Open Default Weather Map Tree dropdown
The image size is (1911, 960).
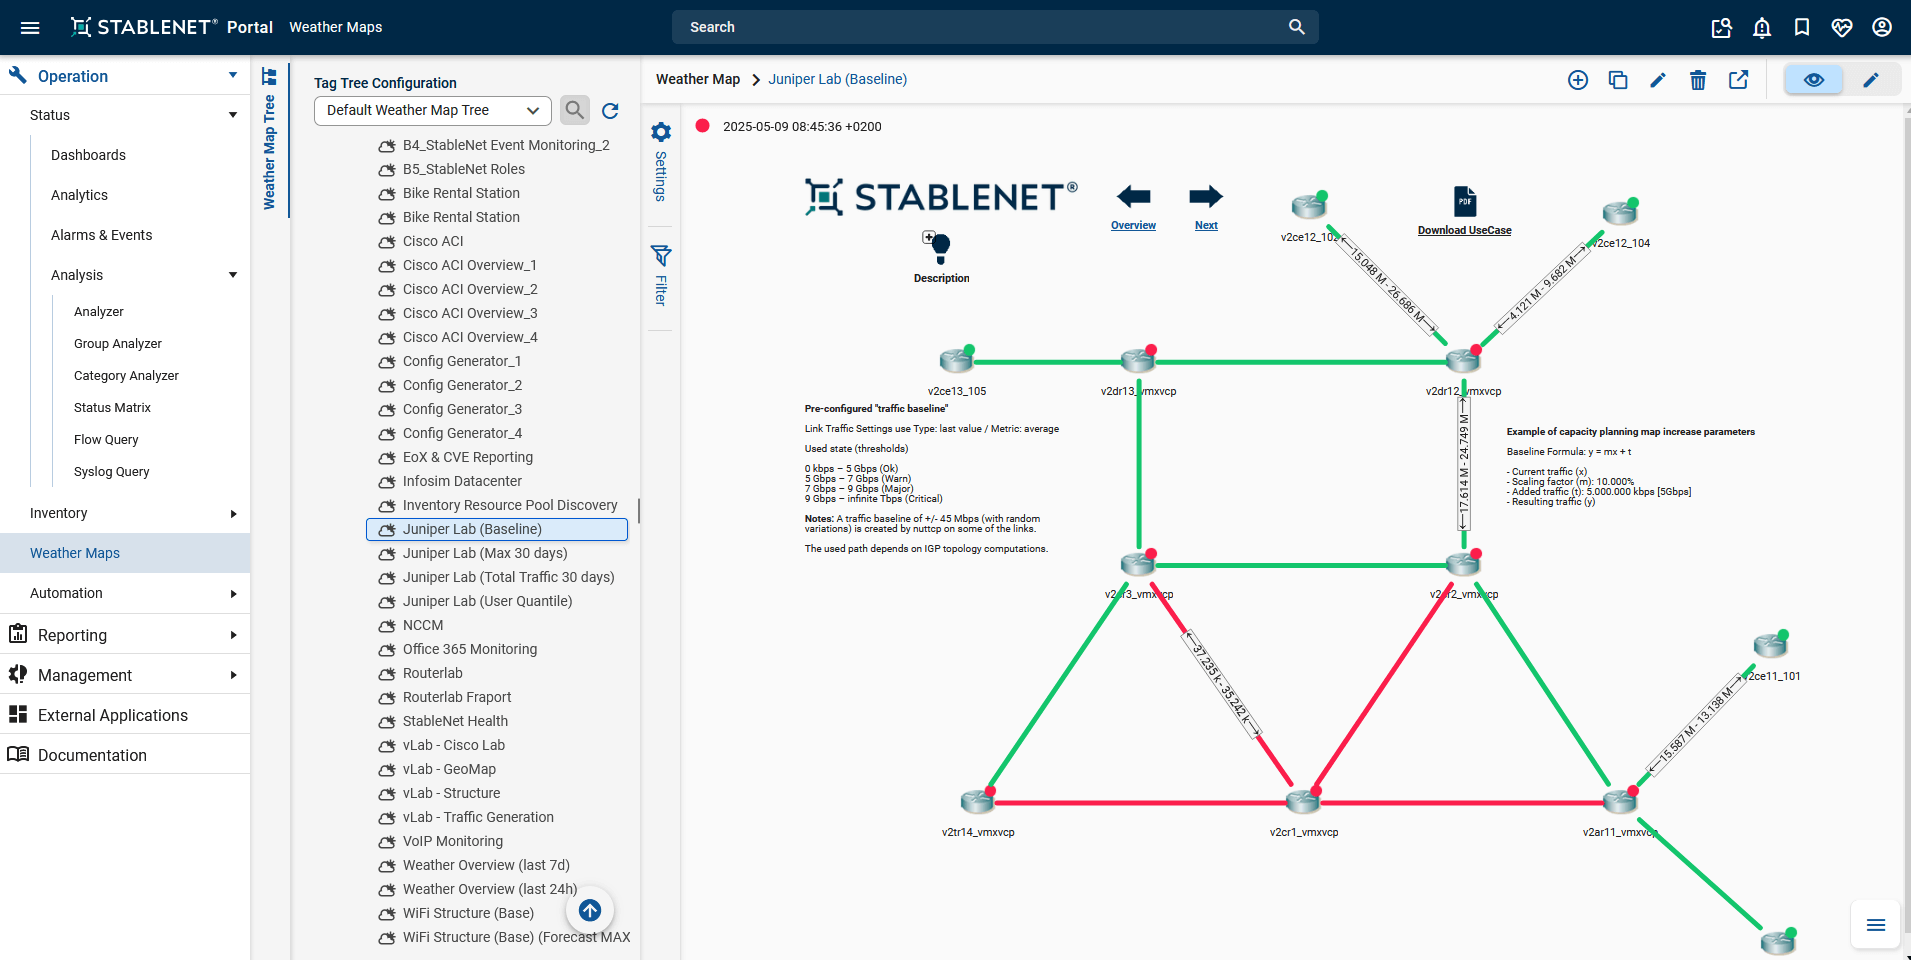[x=433, y=110]
